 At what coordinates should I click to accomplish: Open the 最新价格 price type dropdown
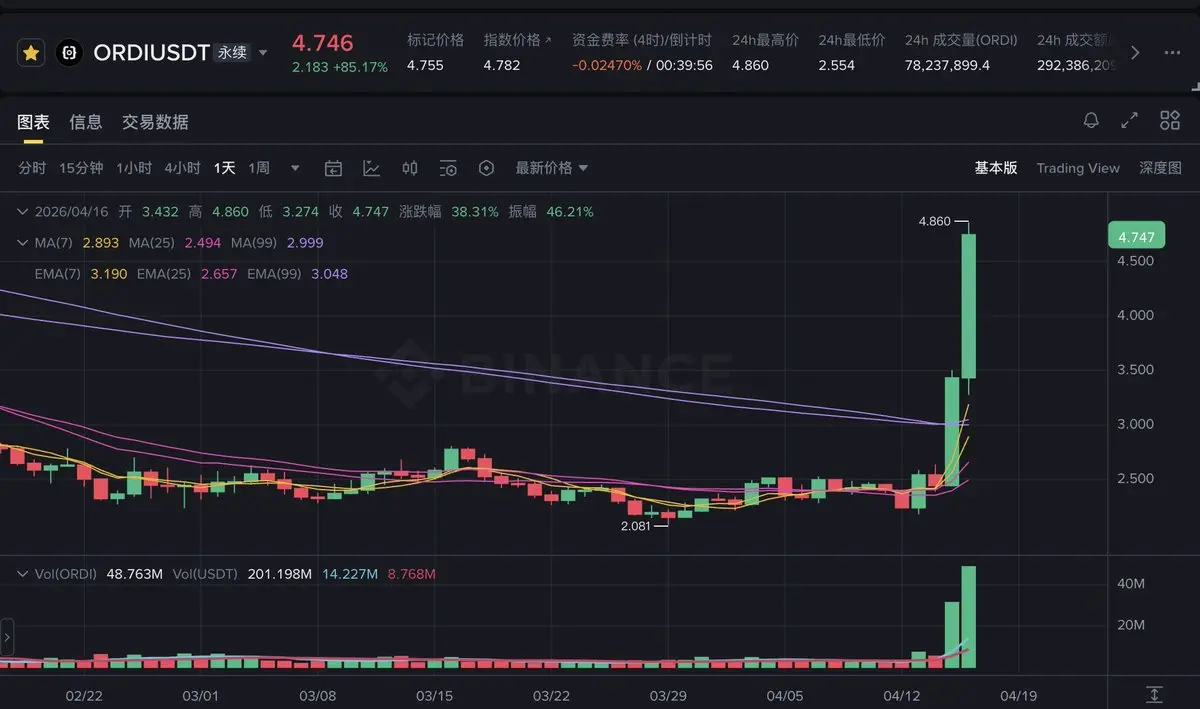[551, 168]
